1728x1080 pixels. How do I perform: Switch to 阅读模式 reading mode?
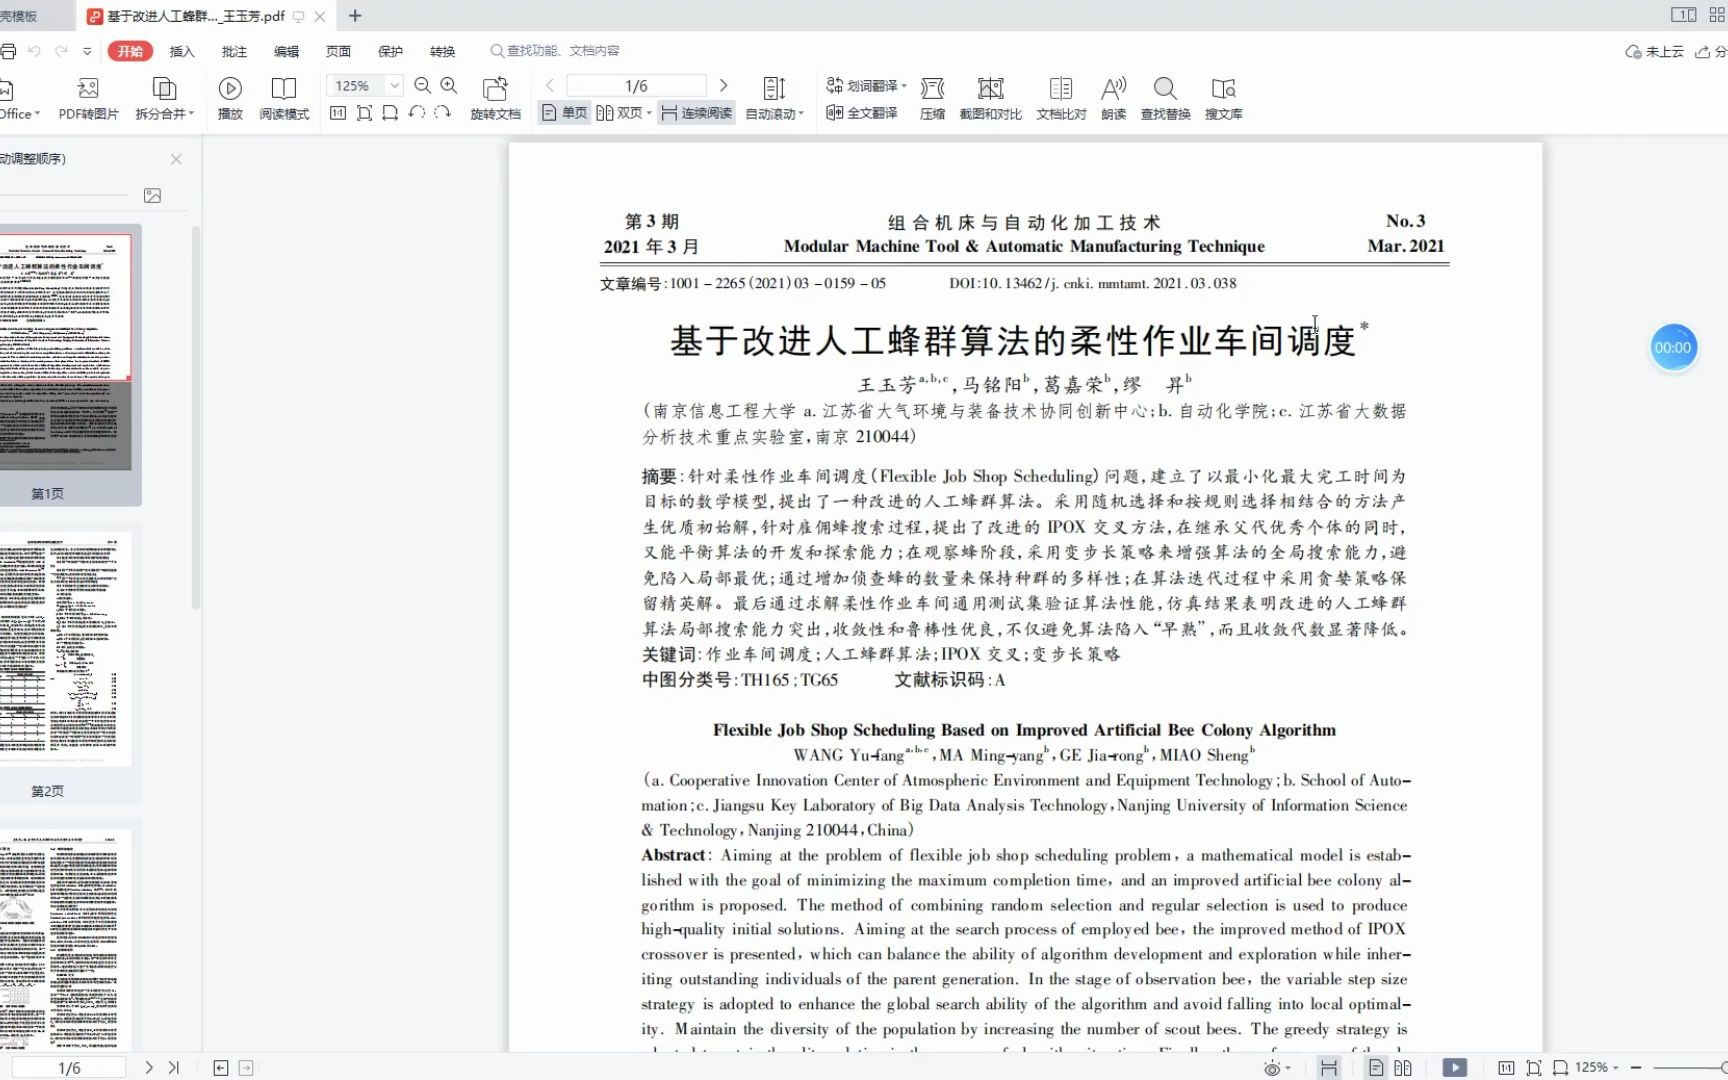(284, 99)
